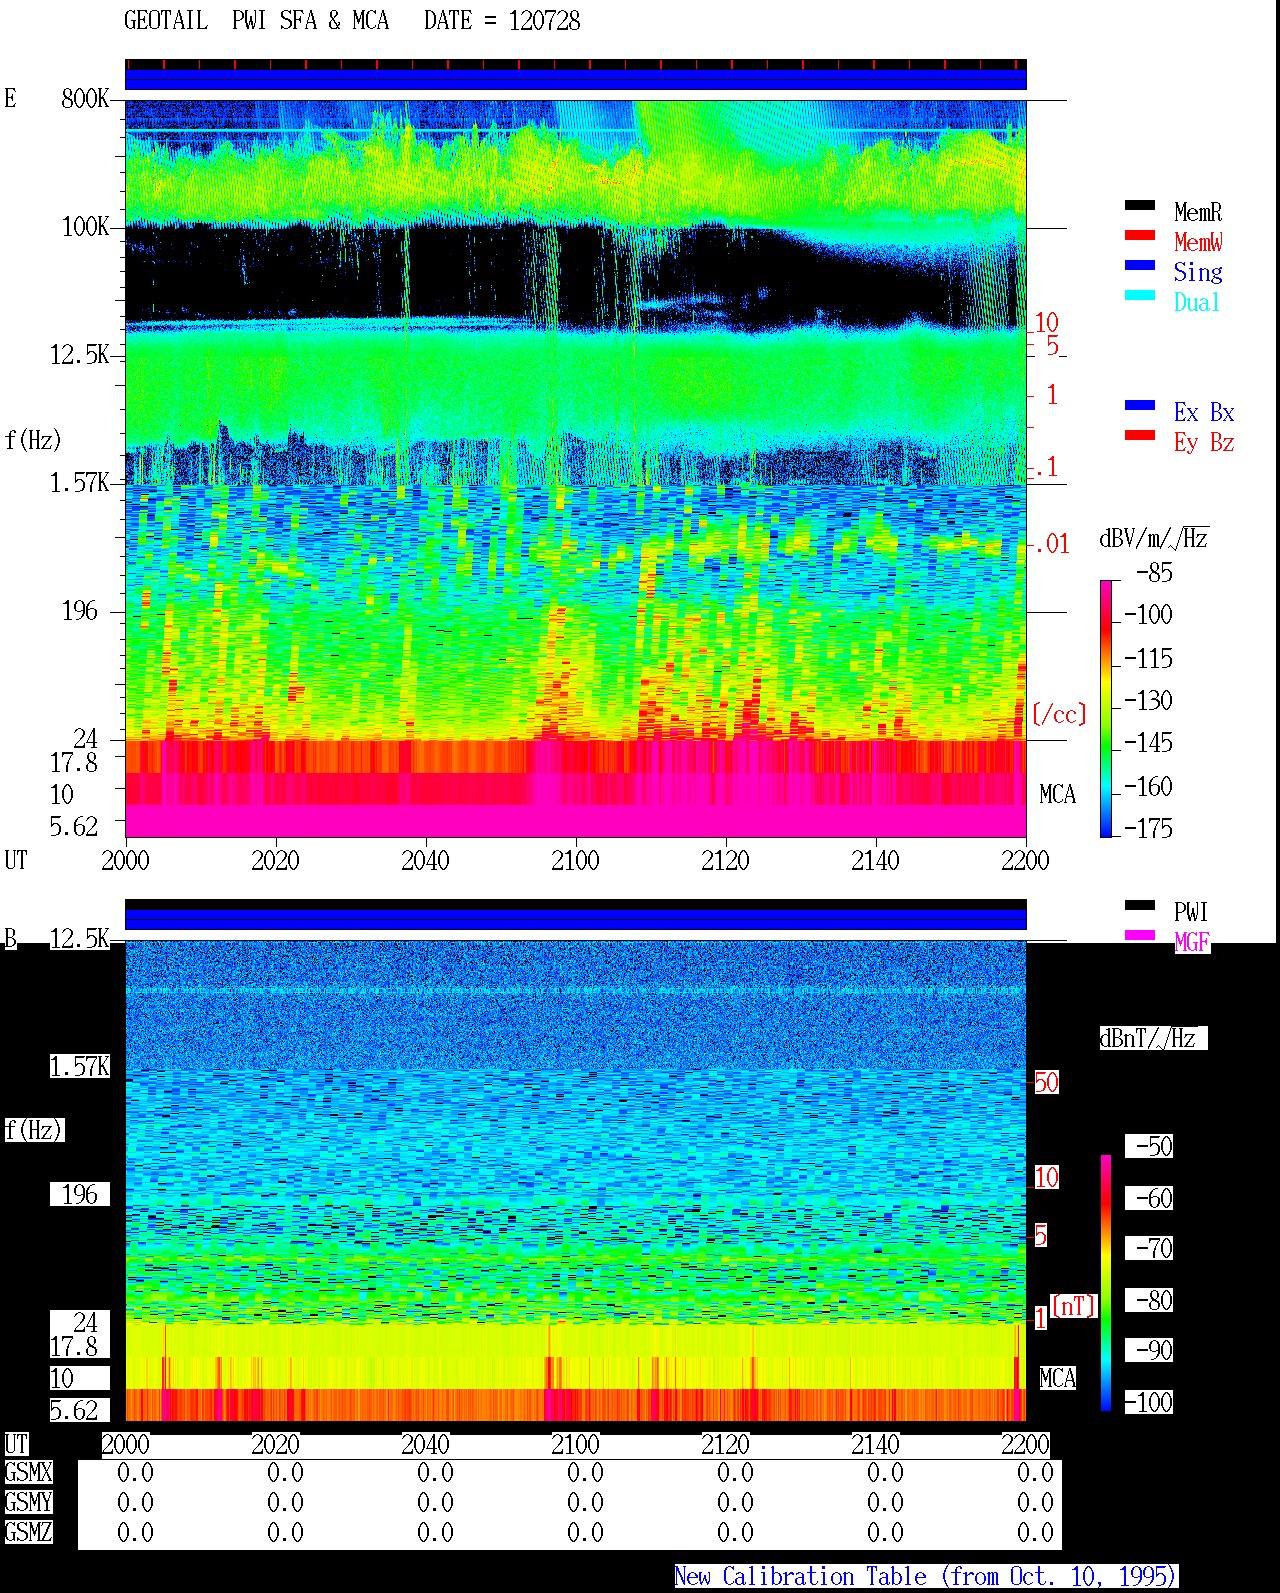1280x1593 pixels.
Task: Click the -85 color scale value
Action: 1154,573
